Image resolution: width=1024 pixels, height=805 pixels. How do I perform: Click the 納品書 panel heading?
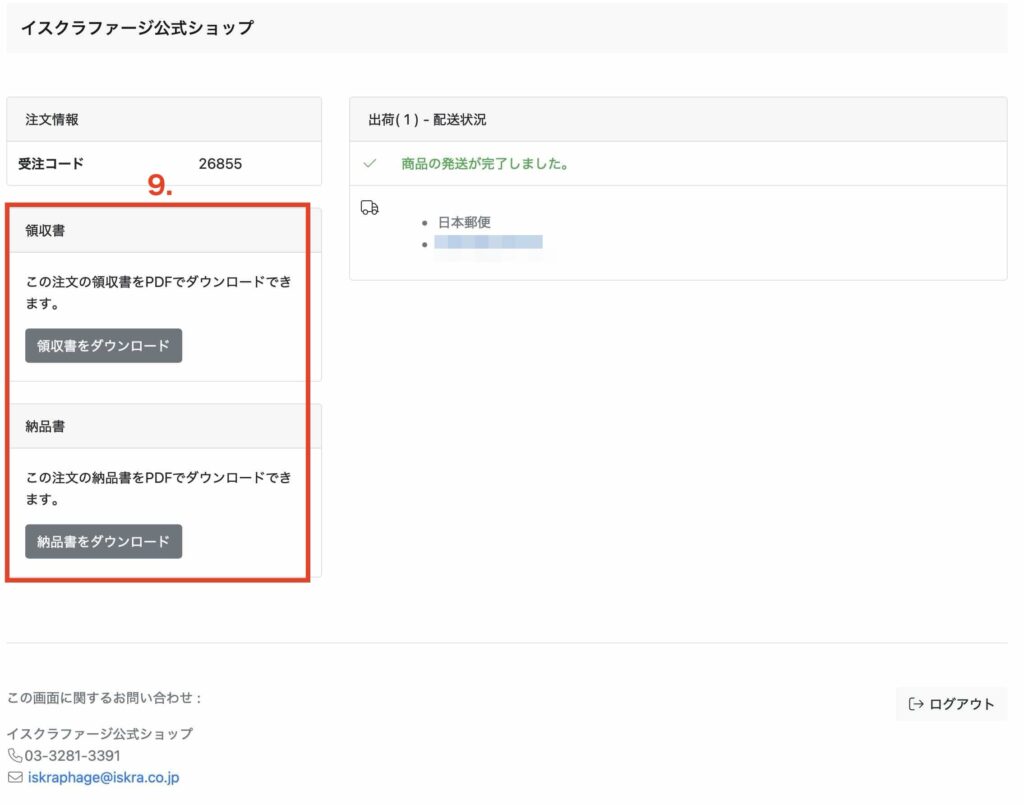coord(45,426)
